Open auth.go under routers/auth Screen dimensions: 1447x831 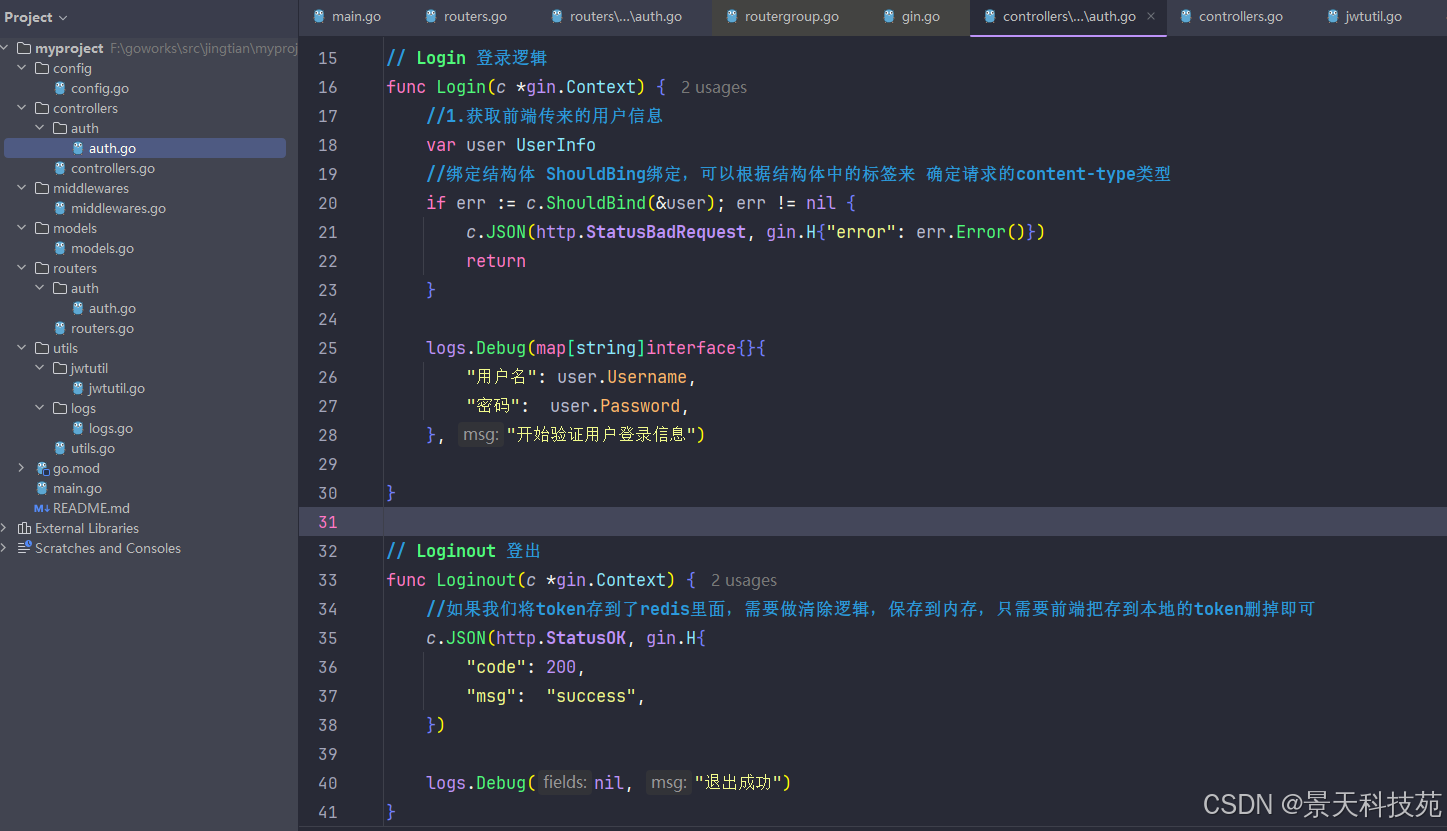click(x=112, y=308)
